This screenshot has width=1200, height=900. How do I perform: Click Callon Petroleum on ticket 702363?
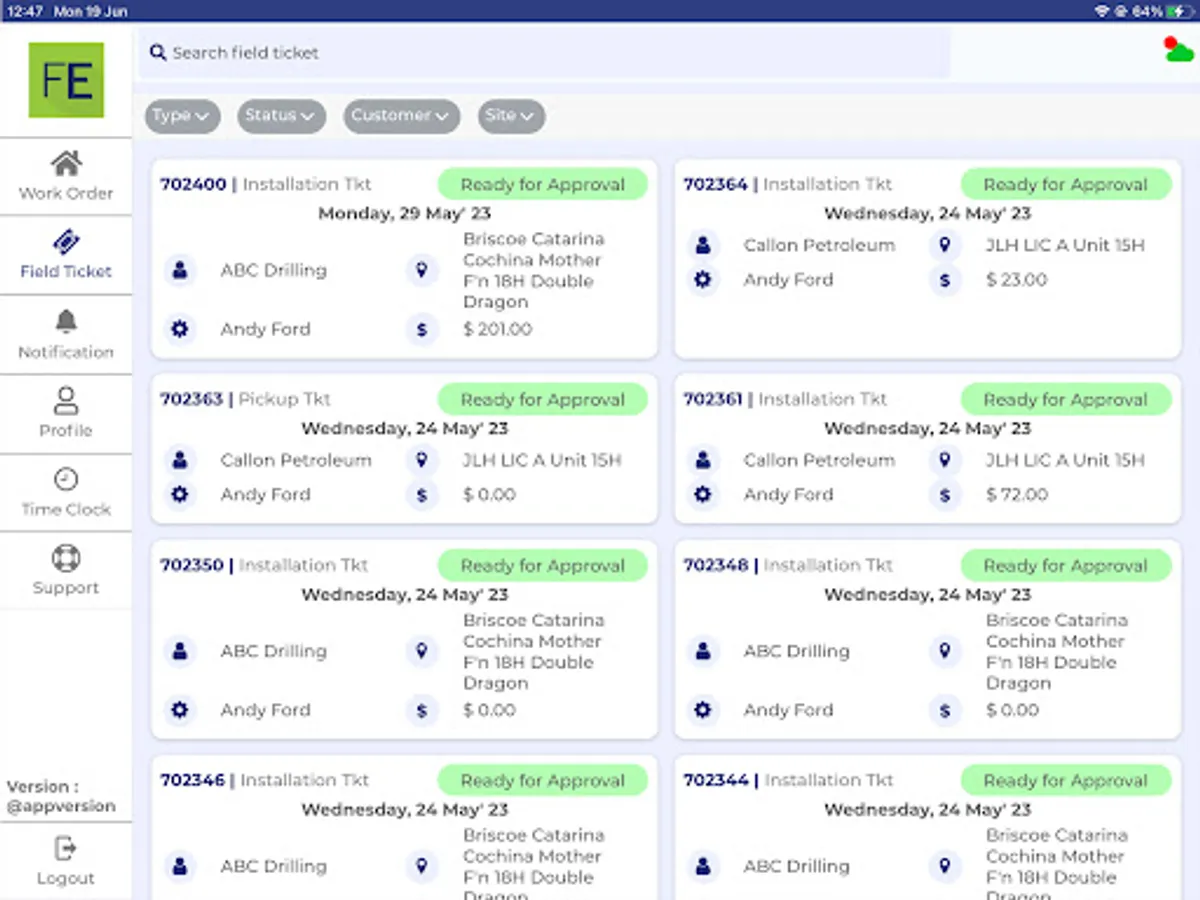pos(296,460)
